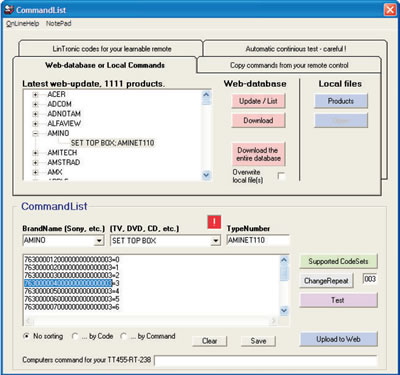This screenshot has width=400, height=375.
Task: Select SET TOP BOX; AMINET110 tree item
Action: tap(112, 143)
